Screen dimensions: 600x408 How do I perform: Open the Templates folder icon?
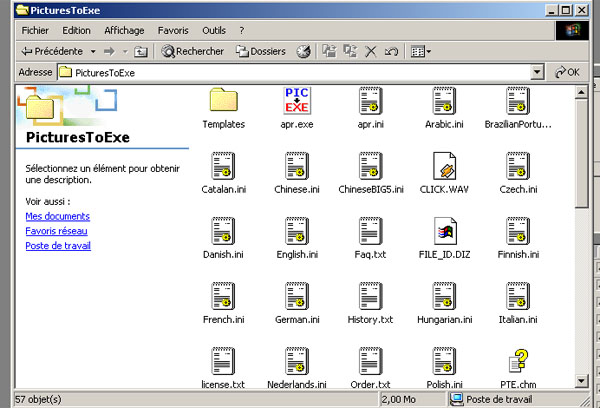click(x=223, y=100)
